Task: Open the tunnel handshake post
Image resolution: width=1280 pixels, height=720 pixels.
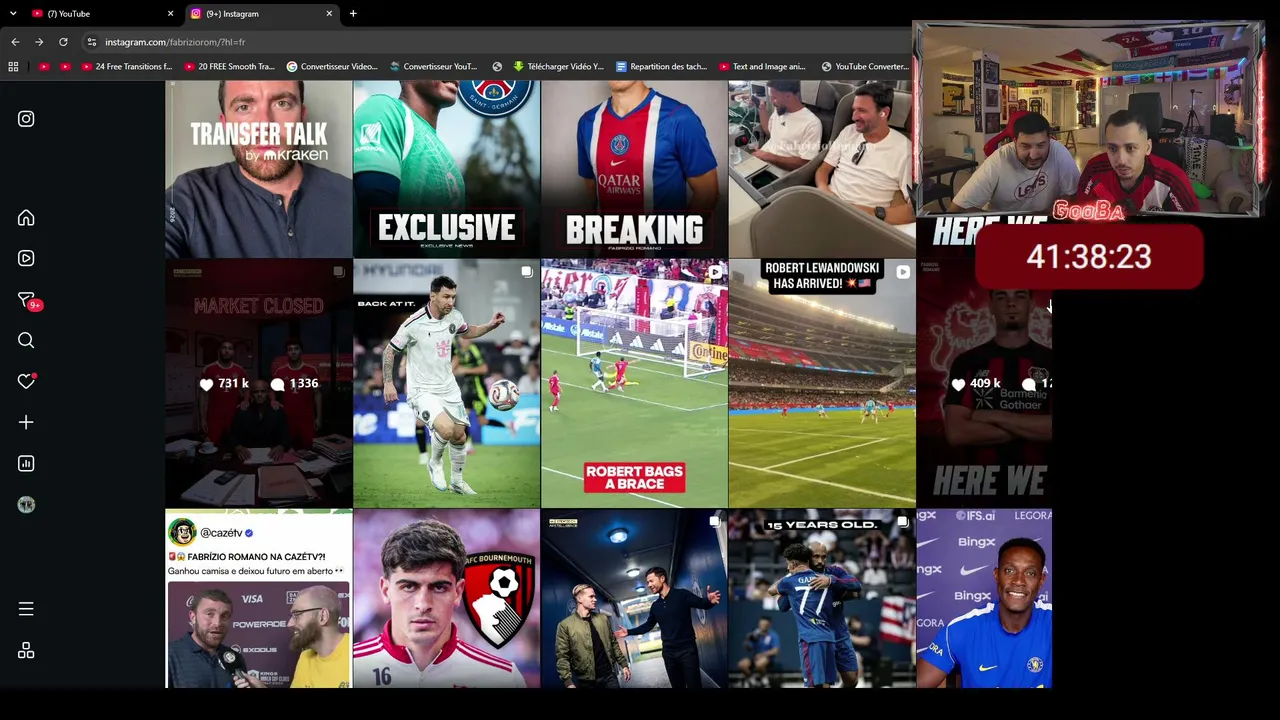Action: (634, 599)
